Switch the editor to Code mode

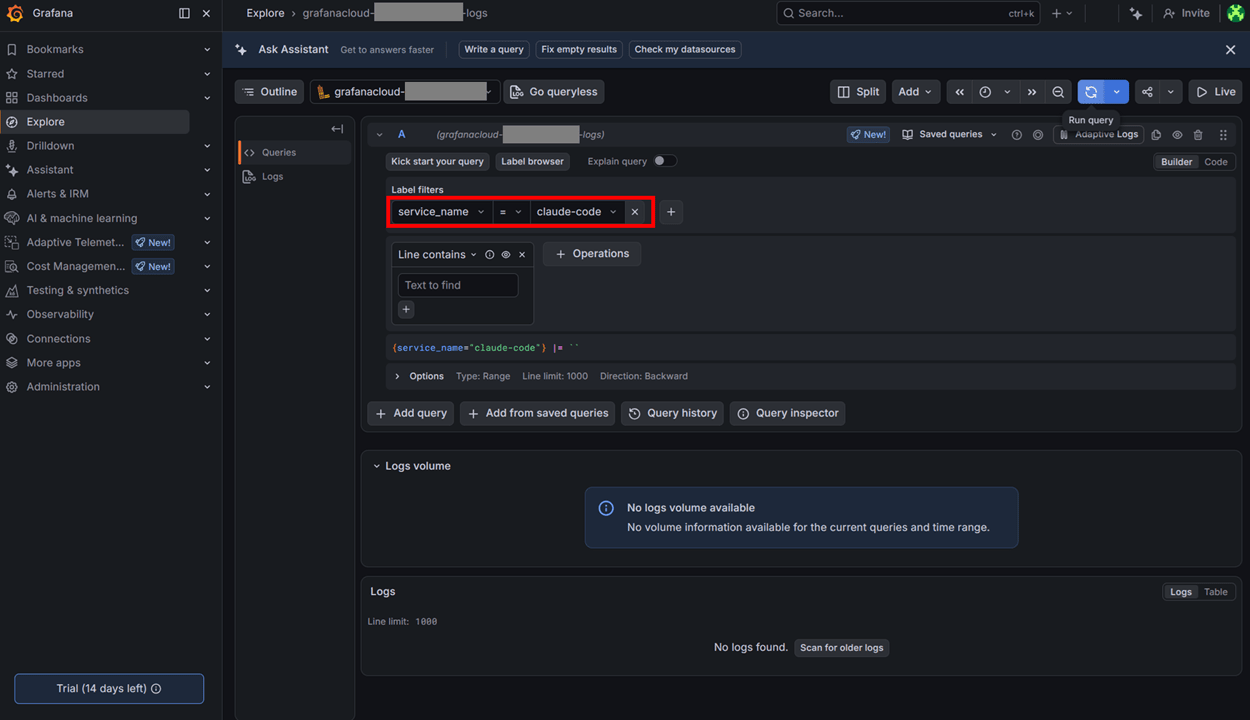1215,162
